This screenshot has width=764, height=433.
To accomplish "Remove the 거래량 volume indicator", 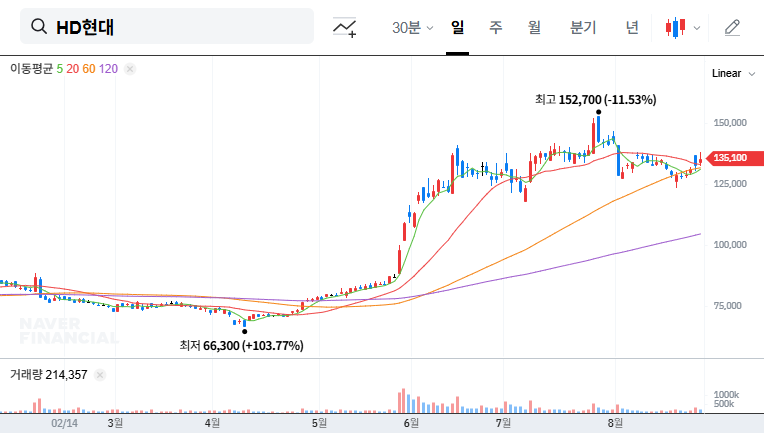I will (x=100, y=375).
